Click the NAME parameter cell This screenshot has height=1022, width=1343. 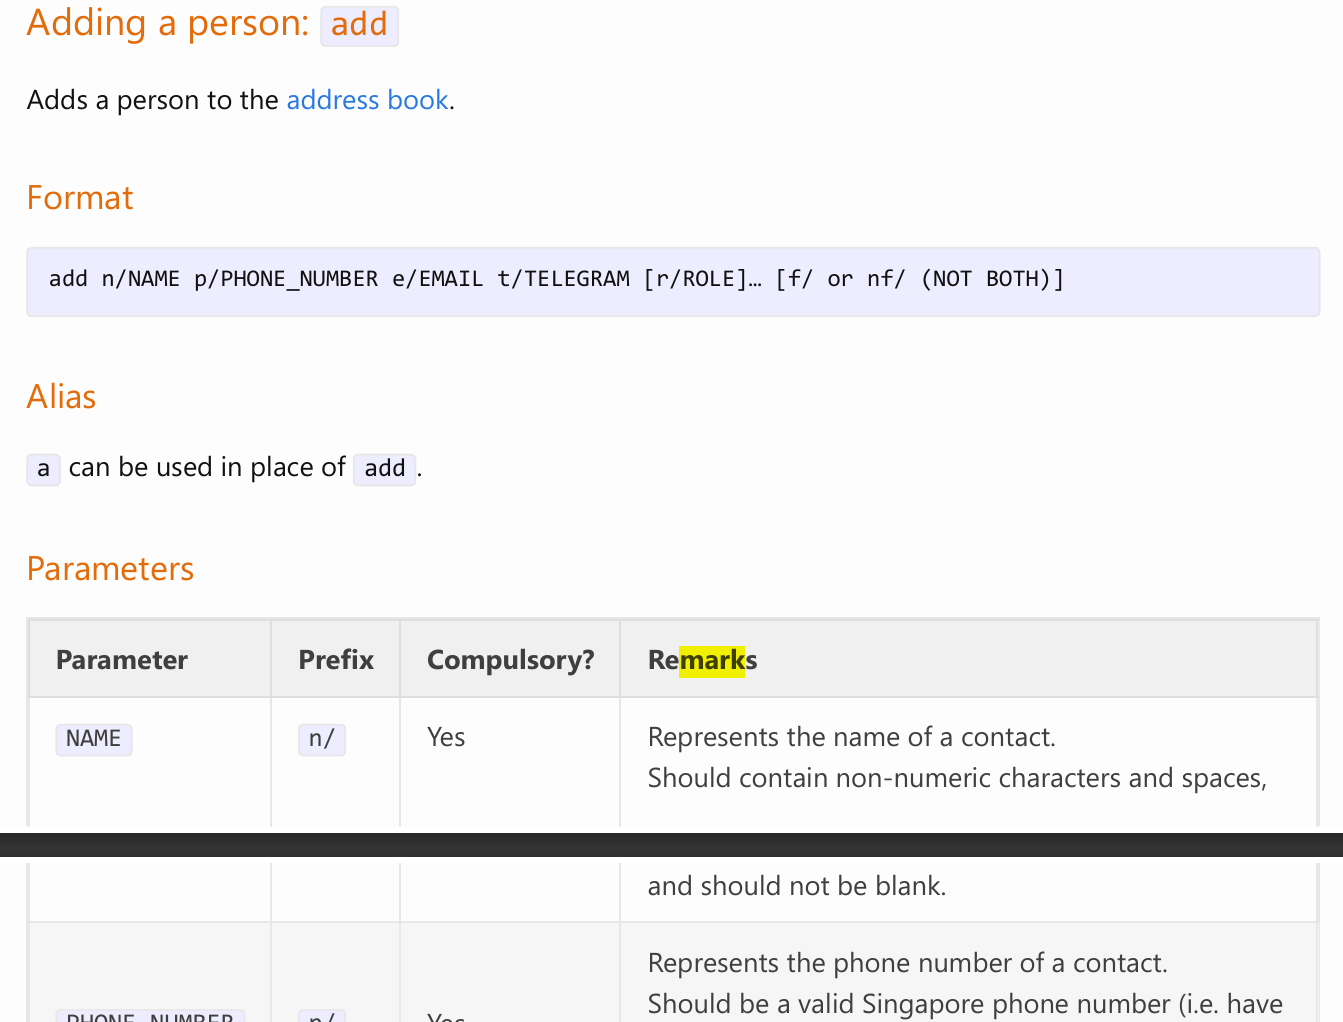94,739
